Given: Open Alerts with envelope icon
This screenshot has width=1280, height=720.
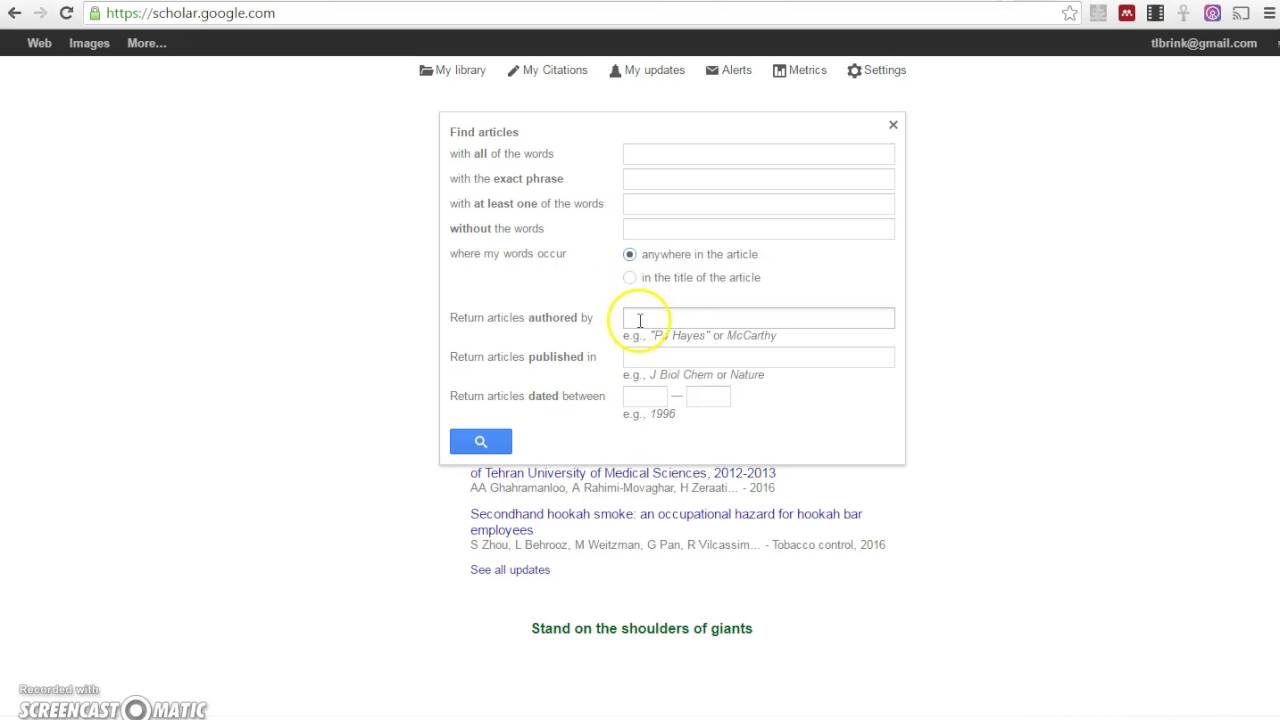Looking at the screenshot, I should coord(729,70).
